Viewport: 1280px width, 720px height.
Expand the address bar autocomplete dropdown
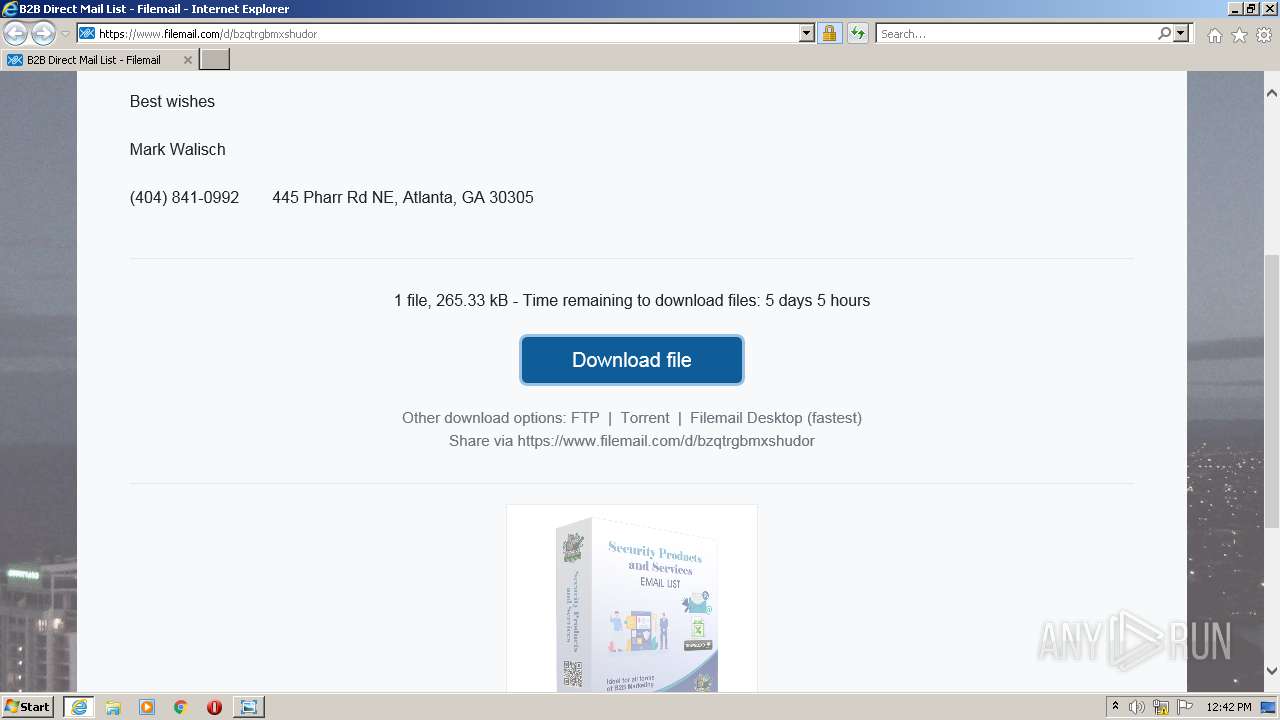click(x=807, y=33)
